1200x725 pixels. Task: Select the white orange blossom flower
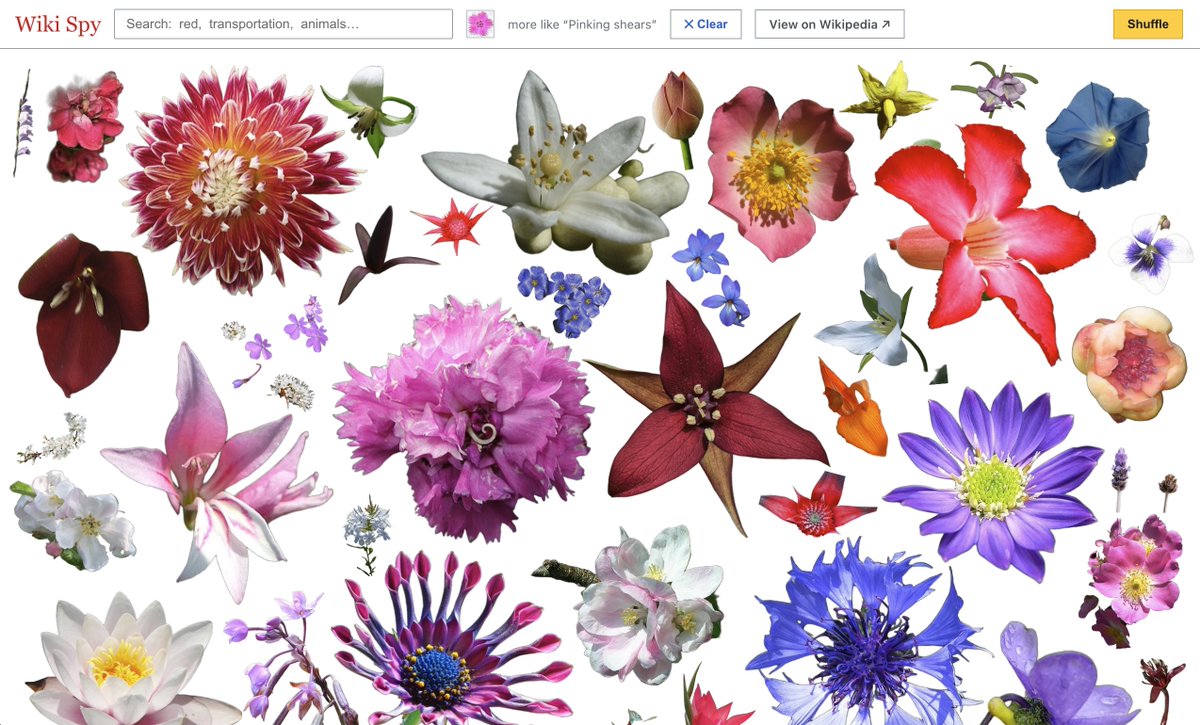point(557,170)
